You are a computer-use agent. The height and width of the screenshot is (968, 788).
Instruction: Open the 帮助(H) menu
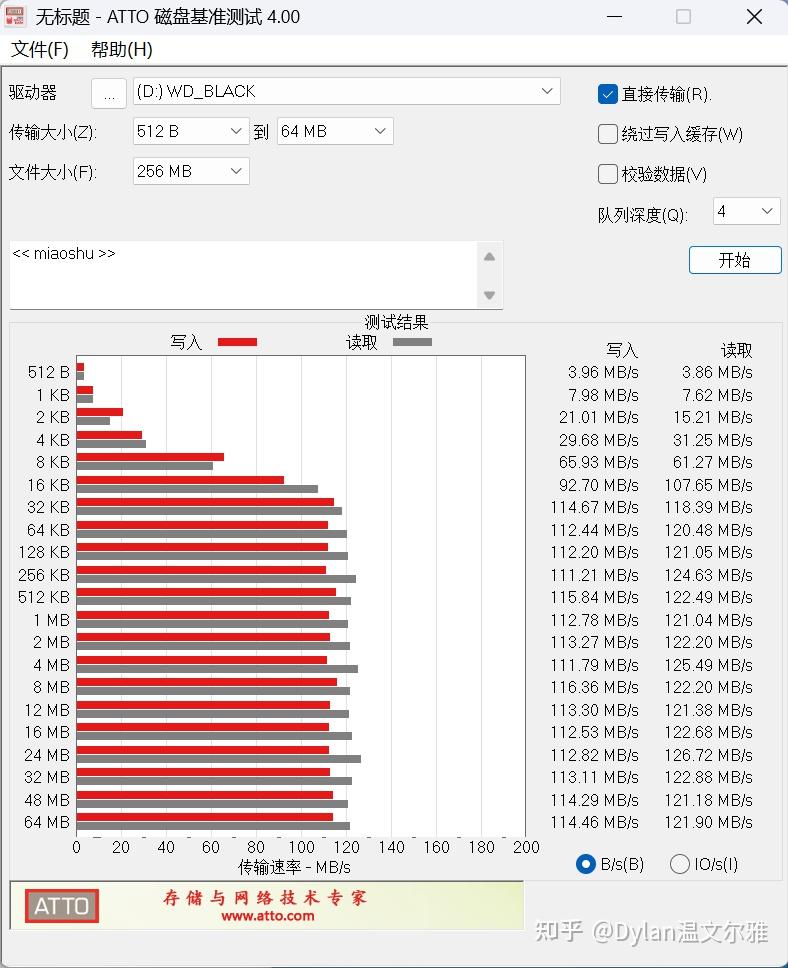pos(122,49)
